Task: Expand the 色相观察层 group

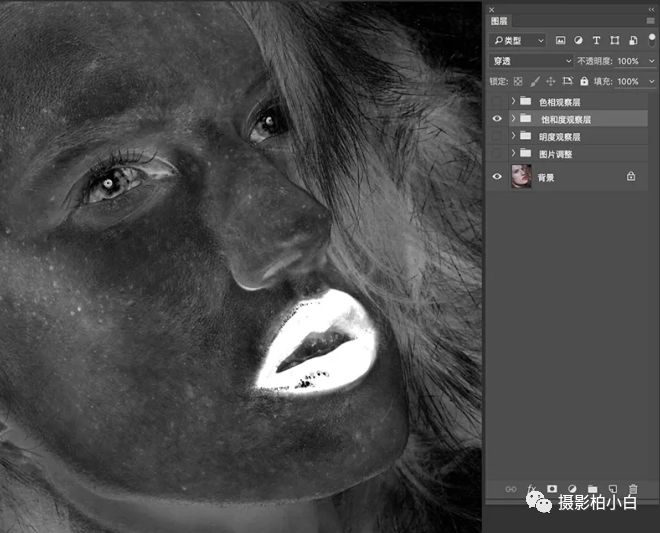Action: (x=514, y=102)
